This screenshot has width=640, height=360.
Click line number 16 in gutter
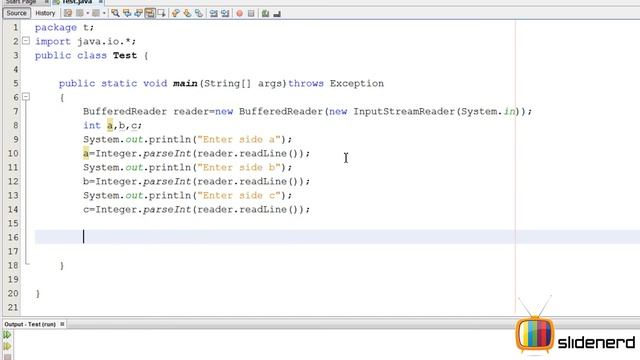[x=13, y=237]
